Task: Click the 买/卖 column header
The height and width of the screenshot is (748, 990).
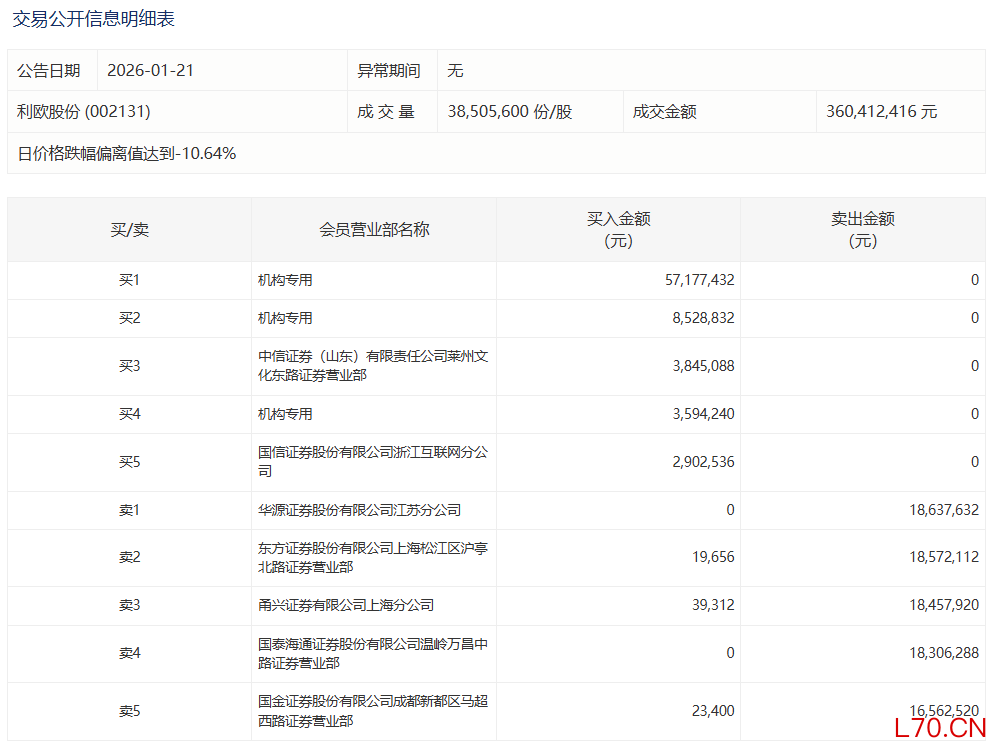Action: click(x=129, y=230)
